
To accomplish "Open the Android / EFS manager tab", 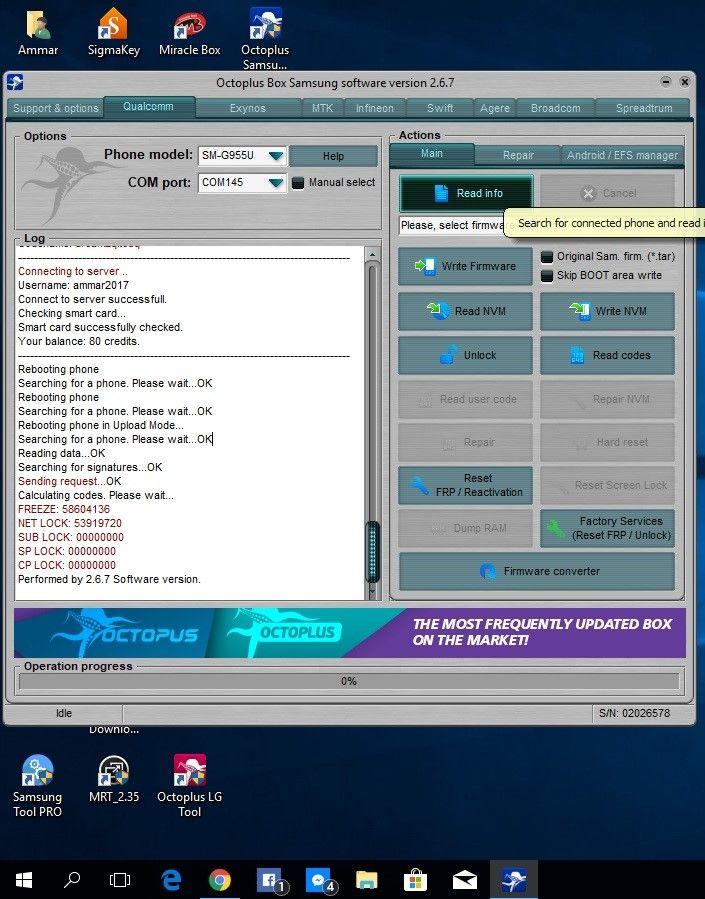I will pyautogui.click(x=622, y=155).
